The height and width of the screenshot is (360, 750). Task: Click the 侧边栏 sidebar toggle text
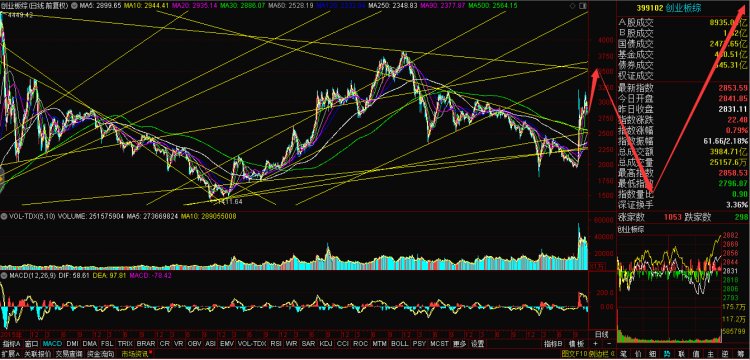pyautogui.click(x=599, y=354)
